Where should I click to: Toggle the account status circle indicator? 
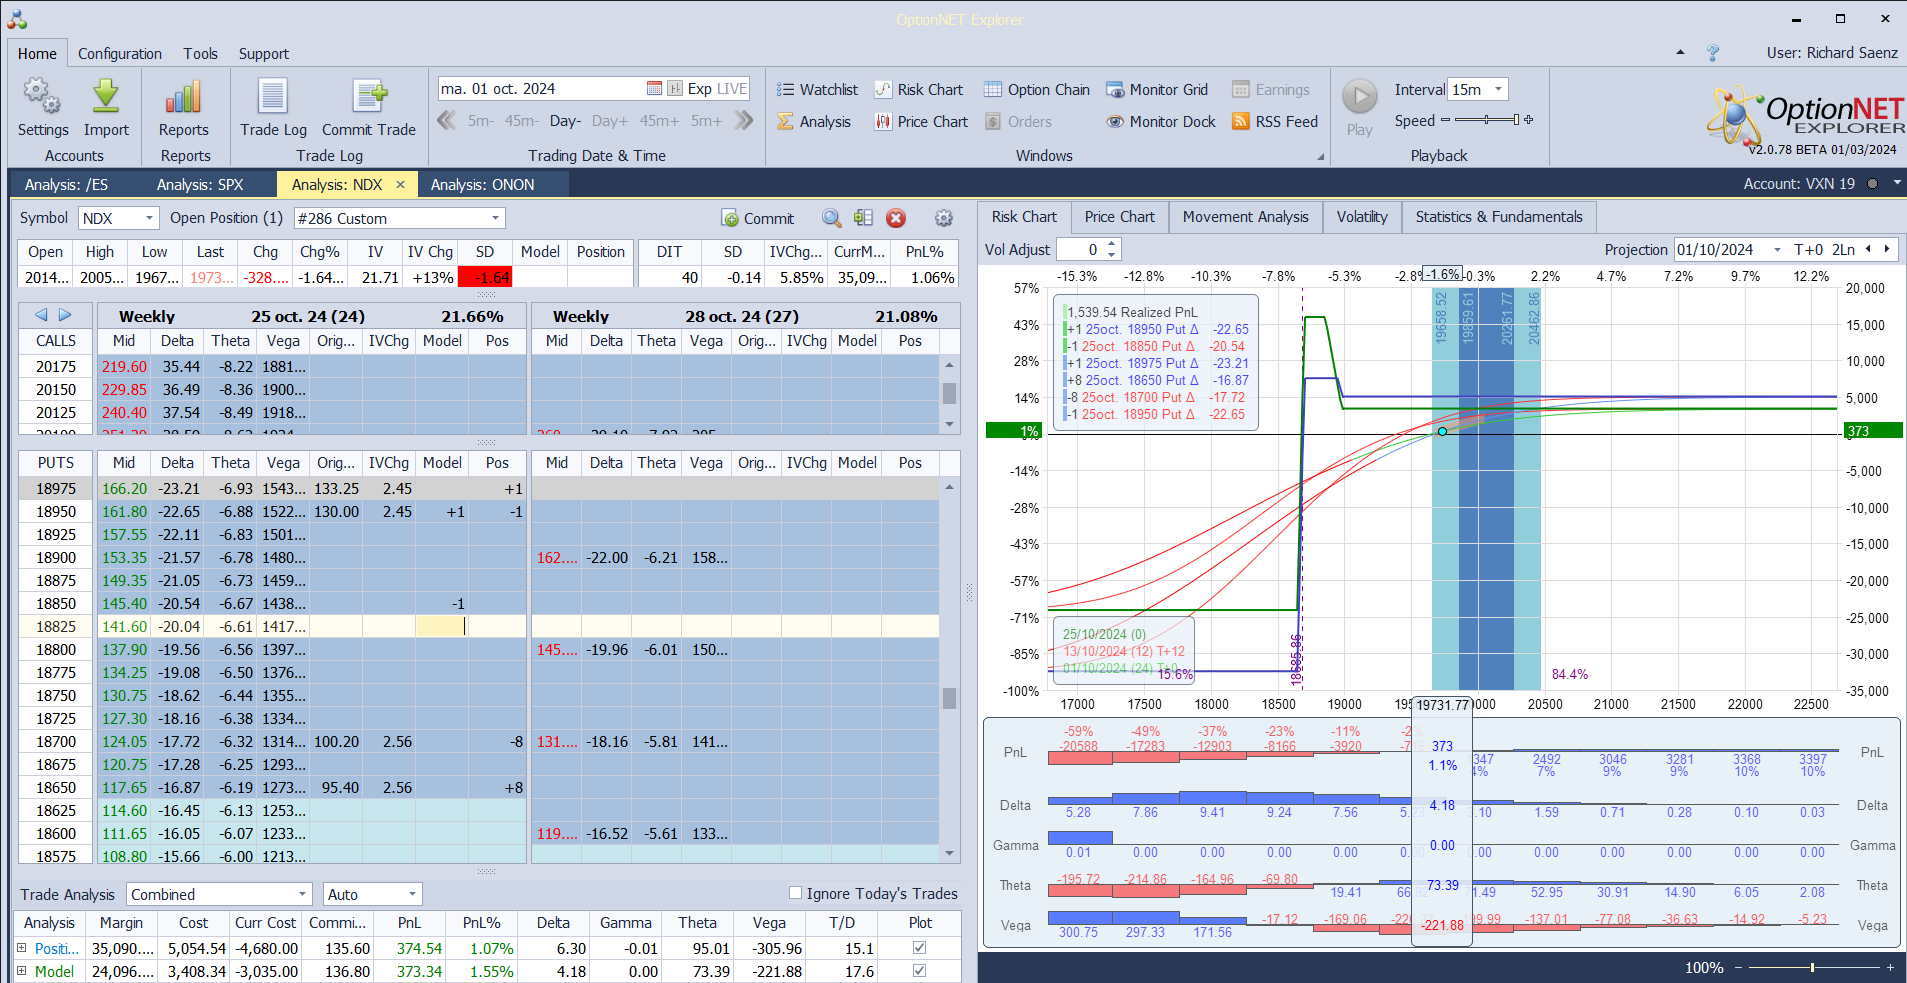(1872, 184)
